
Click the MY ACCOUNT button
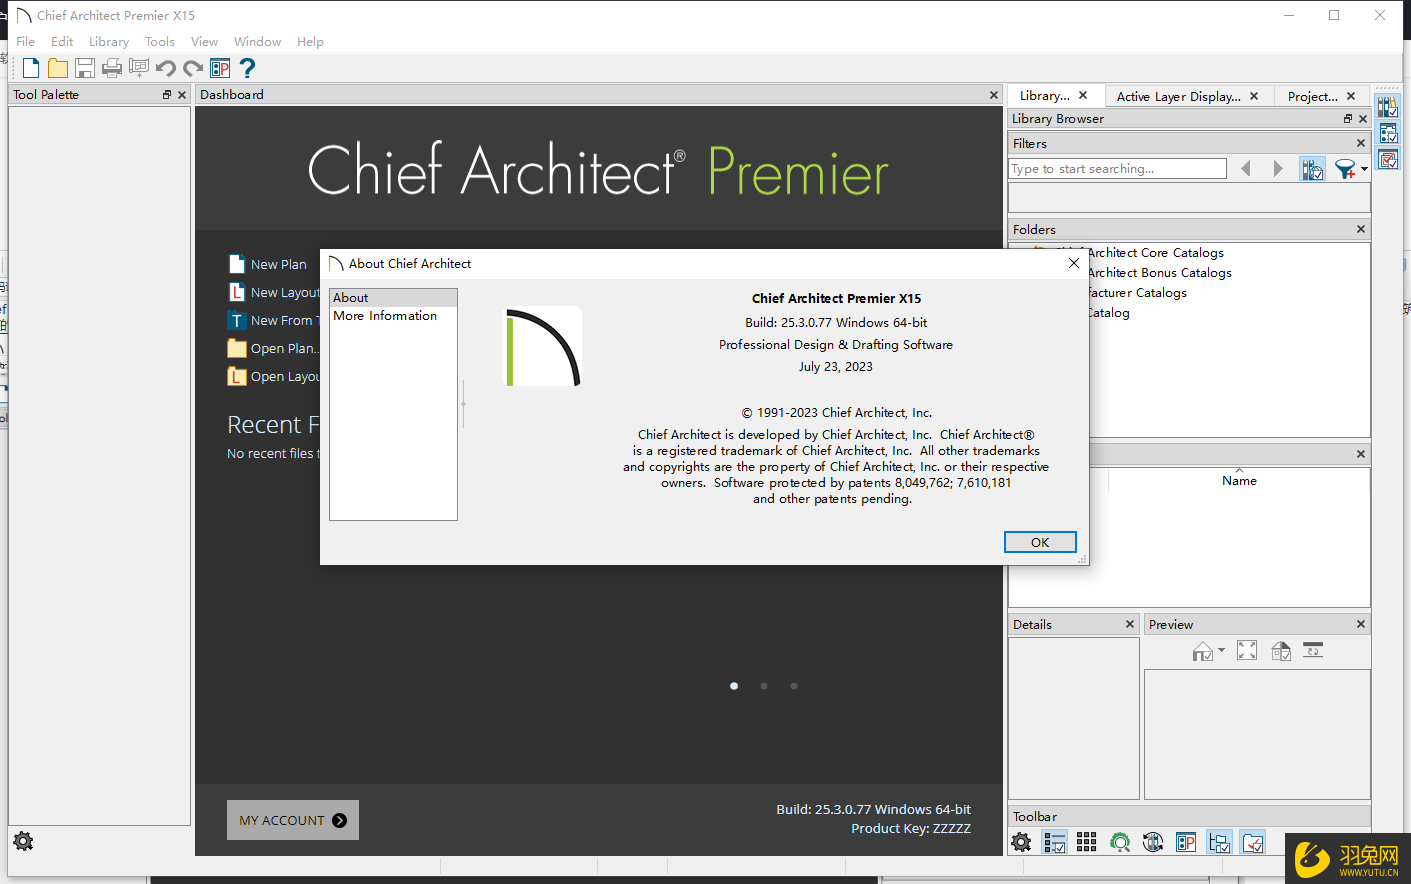coord(292,820)
